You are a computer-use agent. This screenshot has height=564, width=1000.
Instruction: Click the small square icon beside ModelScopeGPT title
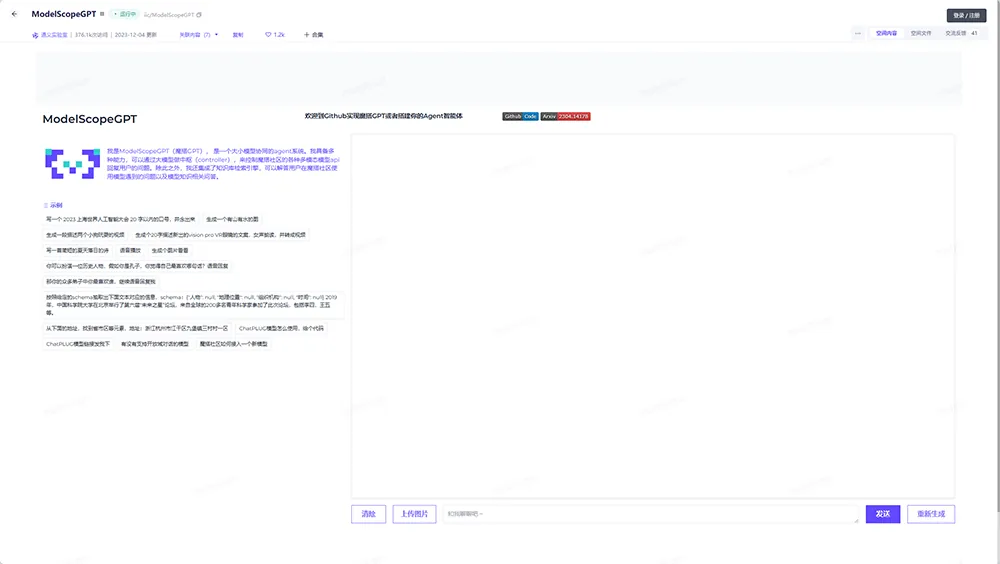click(x=102, y=14)
